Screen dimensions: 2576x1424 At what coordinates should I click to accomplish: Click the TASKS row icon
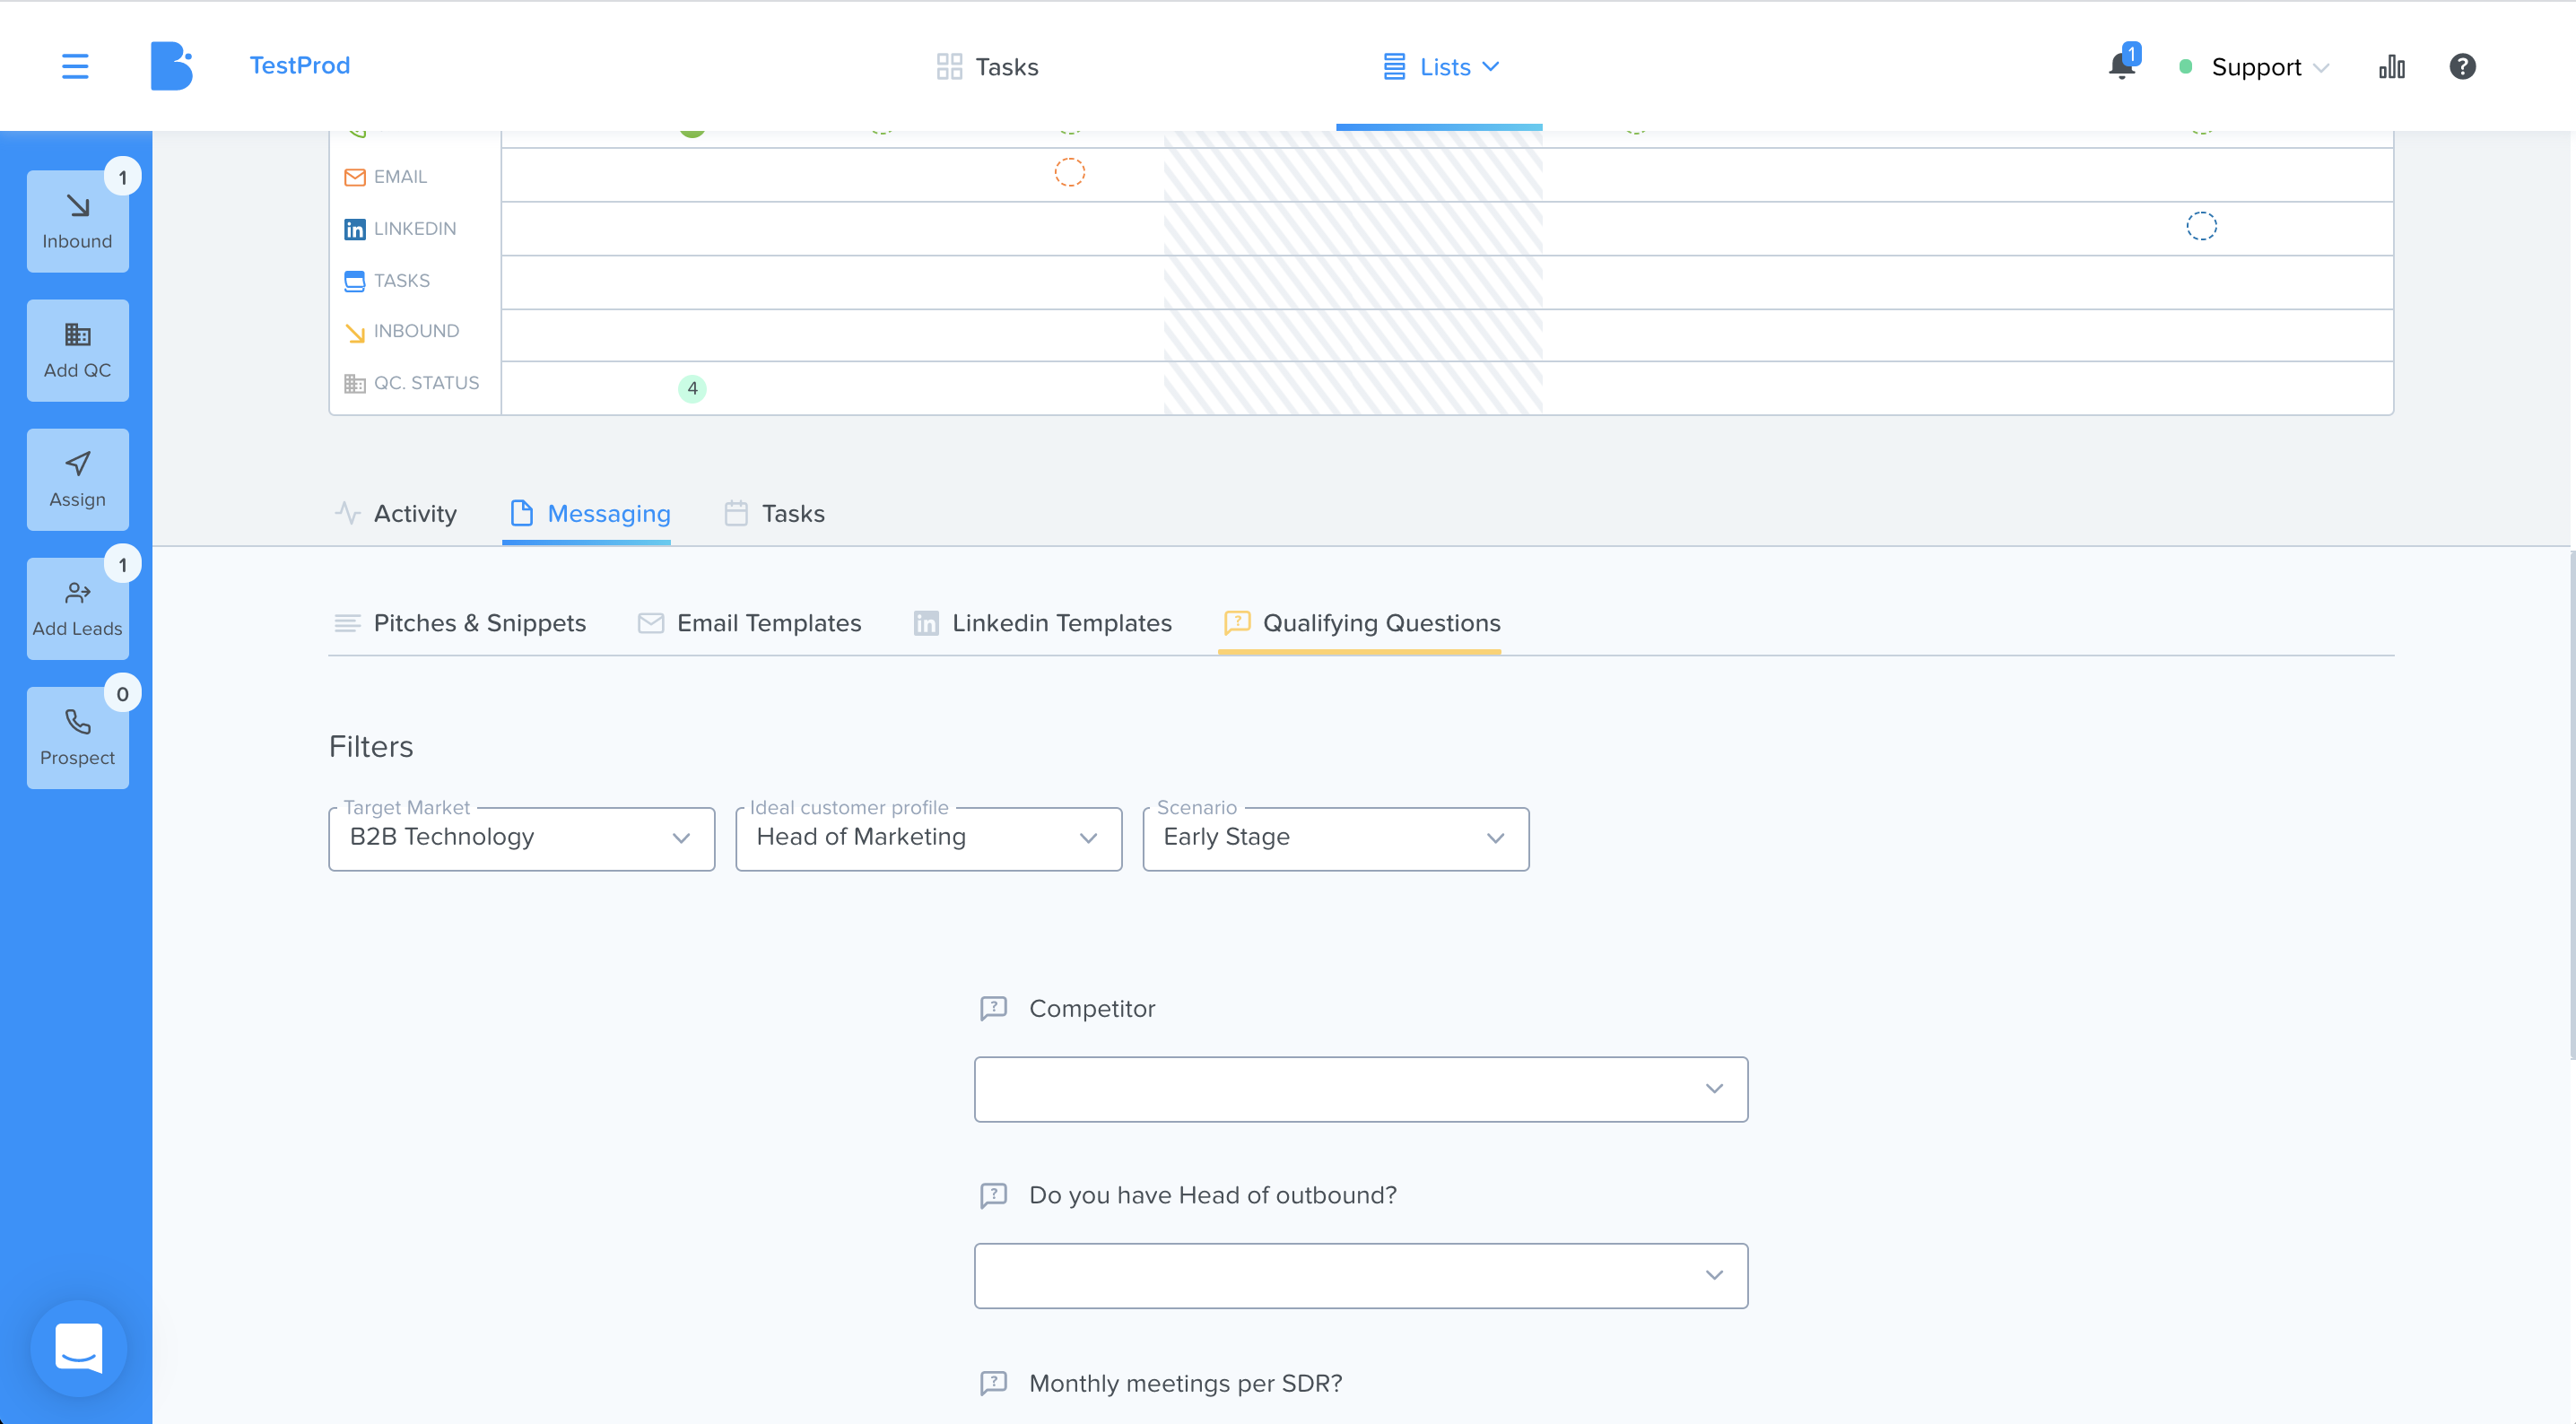[354, 281]
